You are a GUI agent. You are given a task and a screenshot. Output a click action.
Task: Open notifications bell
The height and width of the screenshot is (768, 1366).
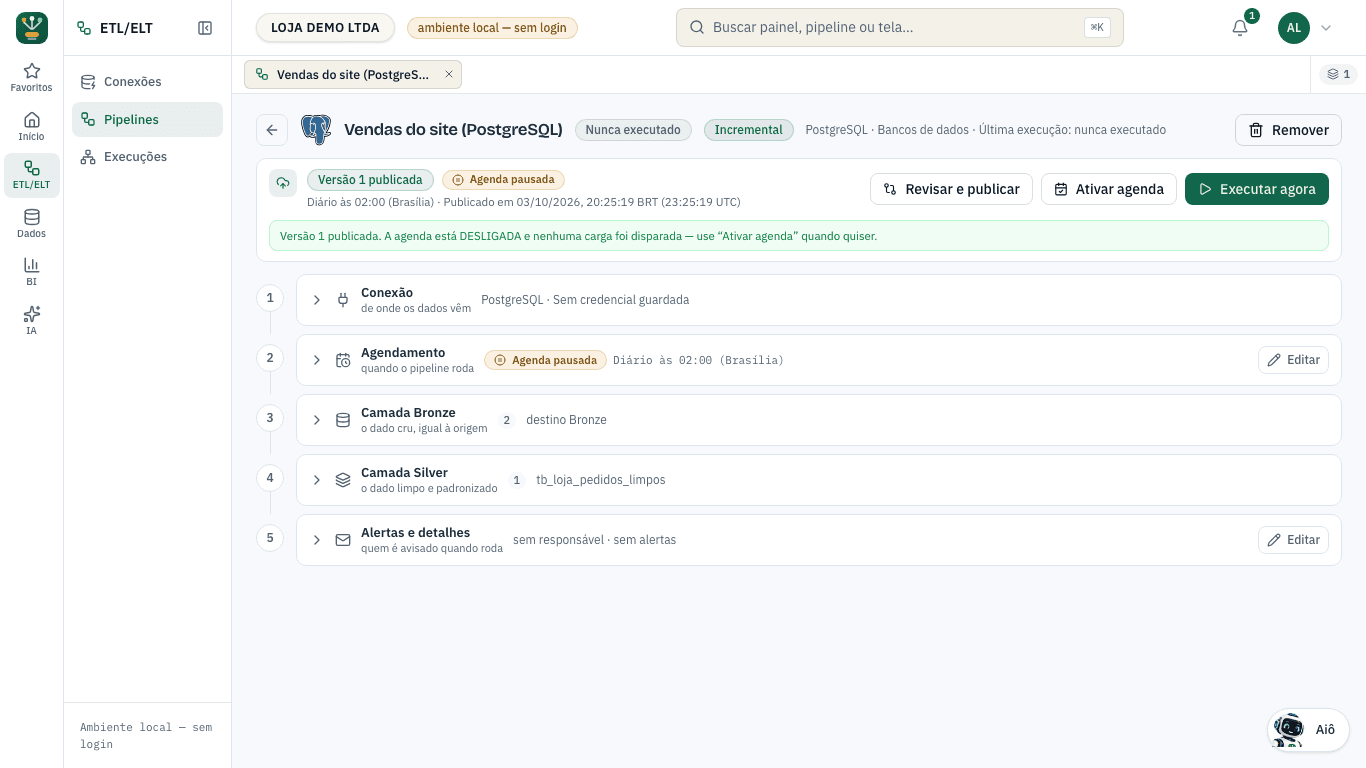(1240, 28)
